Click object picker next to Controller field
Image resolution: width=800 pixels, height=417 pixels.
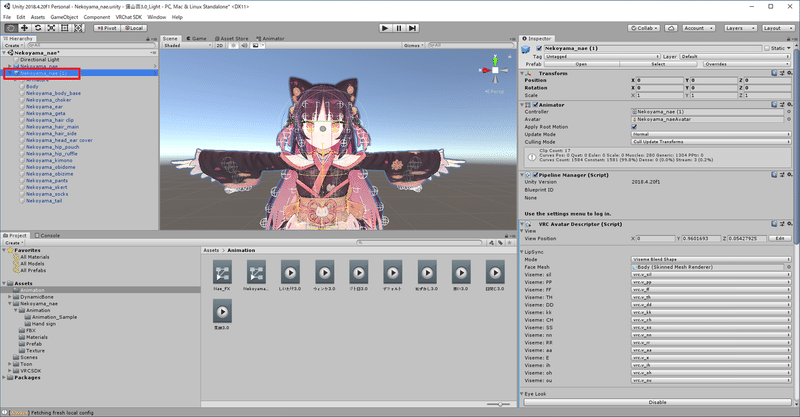click(789, 112)
